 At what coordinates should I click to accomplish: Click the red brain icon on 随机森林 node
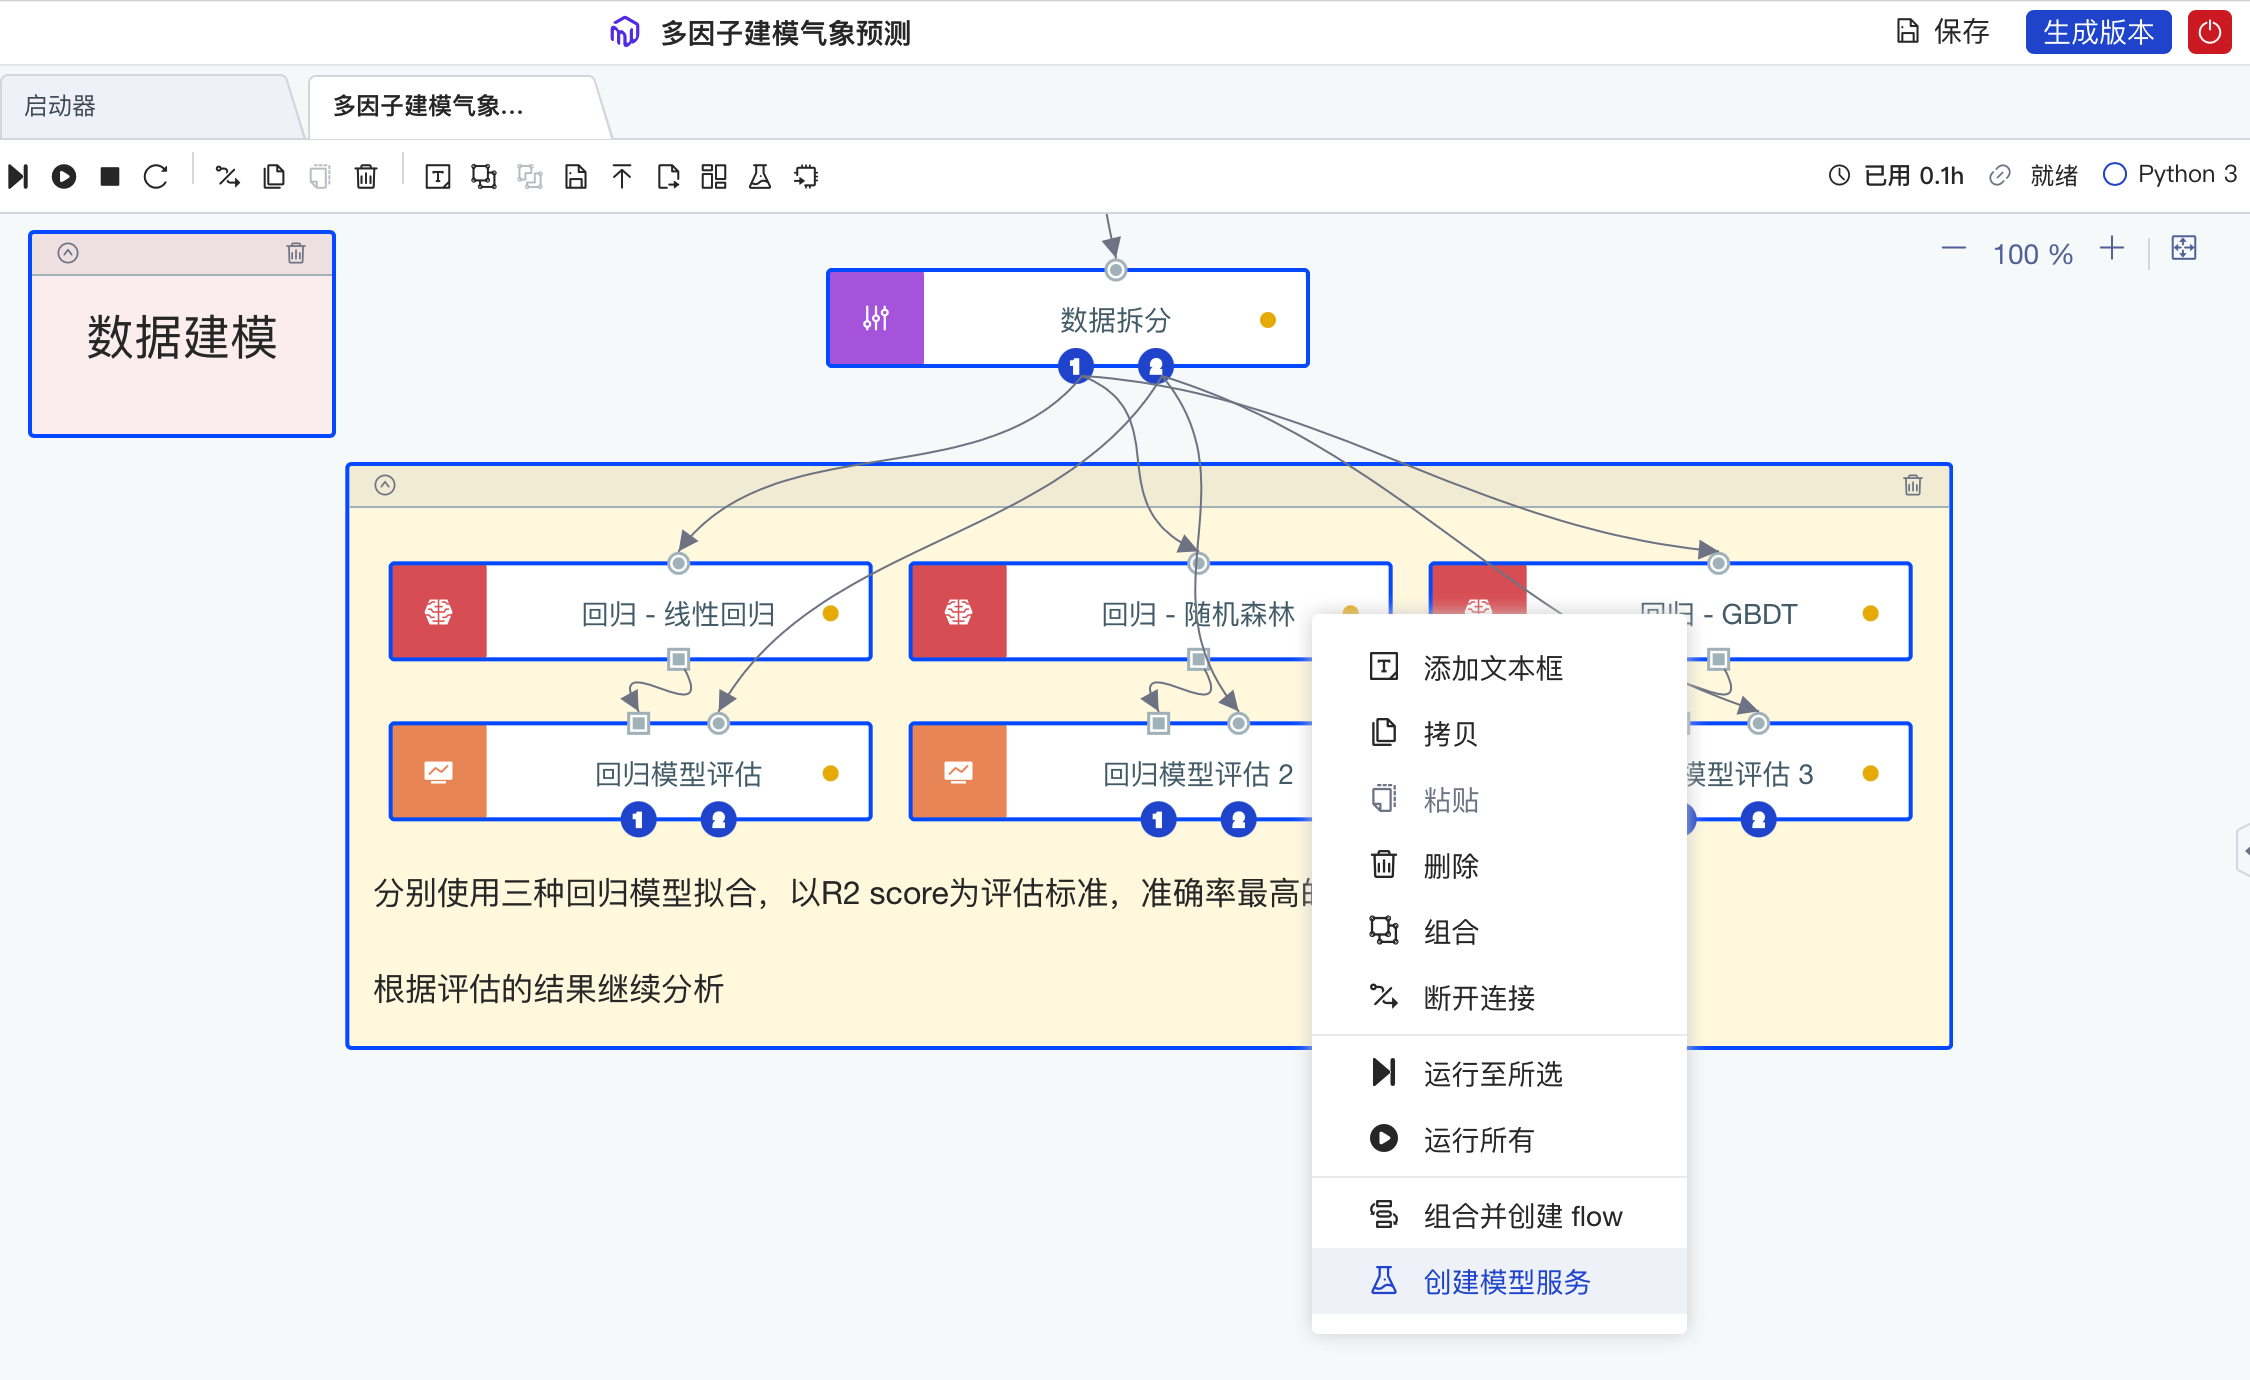[x=958, y=612]
